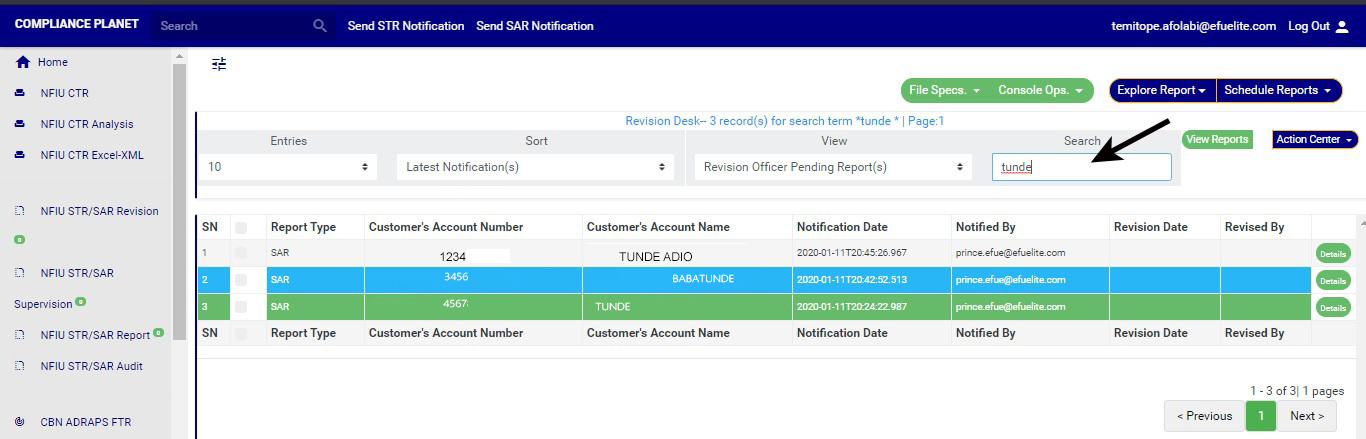The image size is (1366, 439).
Task: Click the CBN ADRAPS FTR sidebar icon
Action: tap(19, 422)
